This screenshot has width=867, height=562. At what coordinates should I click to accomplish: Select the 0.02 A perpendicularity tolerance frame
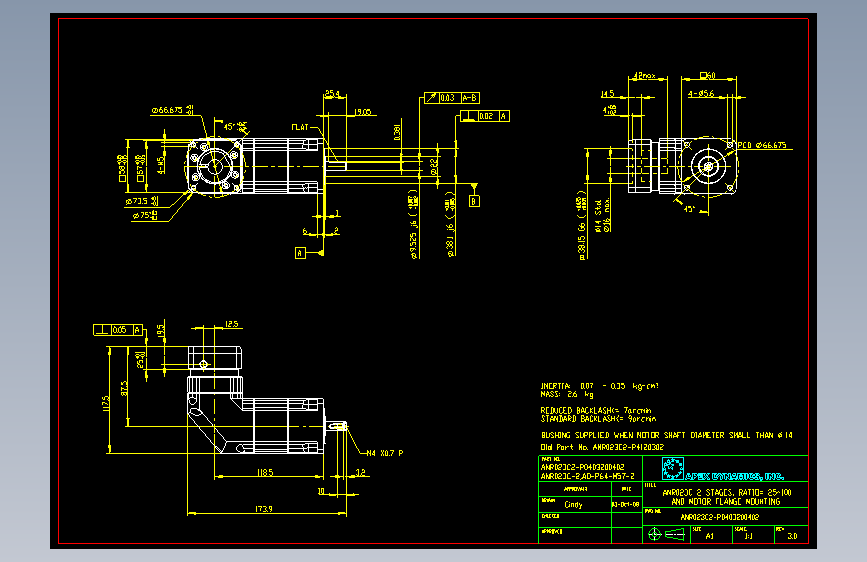point(485,116)
